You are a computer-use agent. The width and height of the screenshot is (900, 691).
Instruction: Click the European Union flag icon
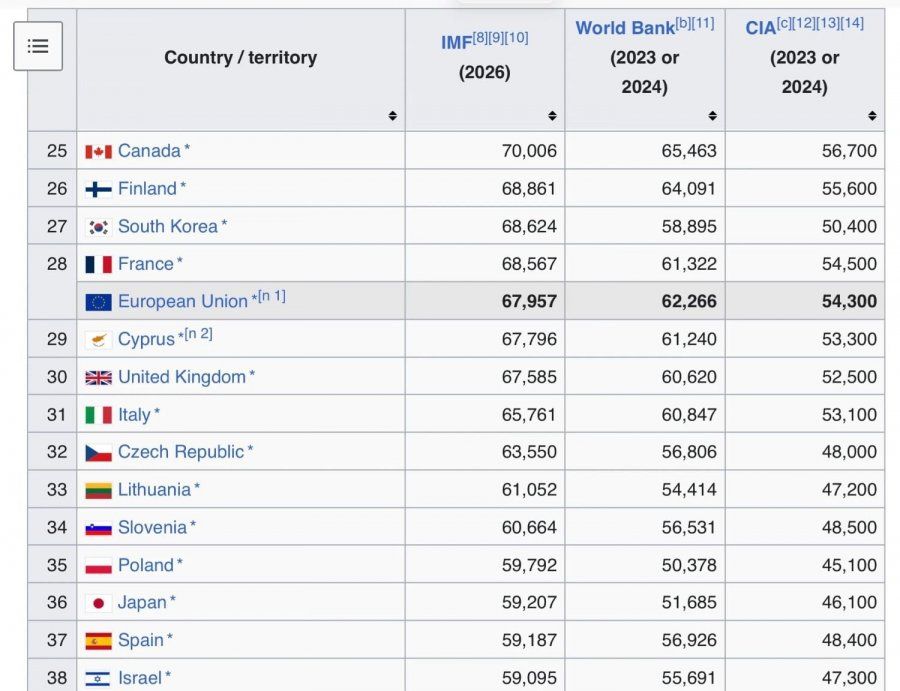pyautogui.click(x=98, y=302)
